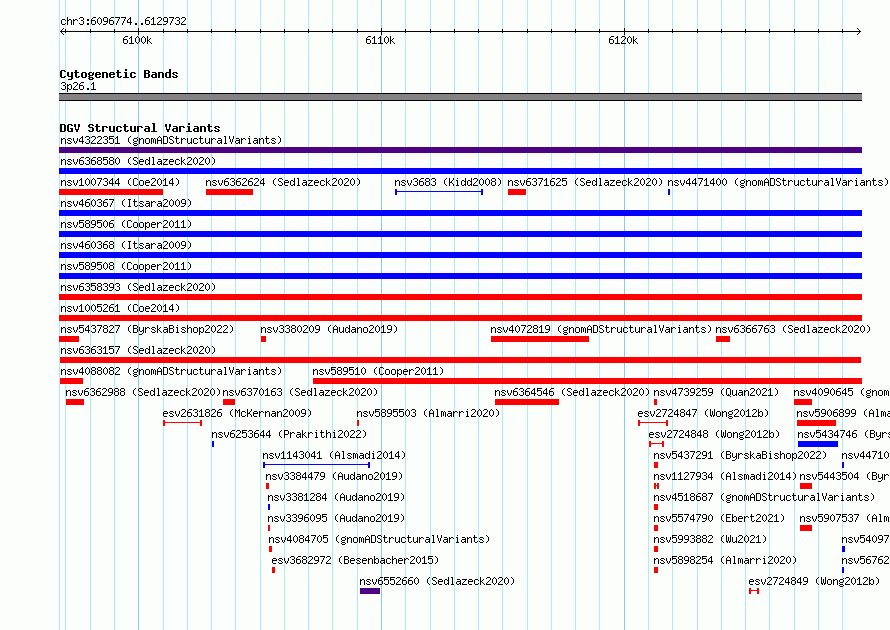890x630 pixels.
Task: Select the nsv3683 (Kidd2008) blue interval
Action: pyautogui.click(x=439, y=192)
